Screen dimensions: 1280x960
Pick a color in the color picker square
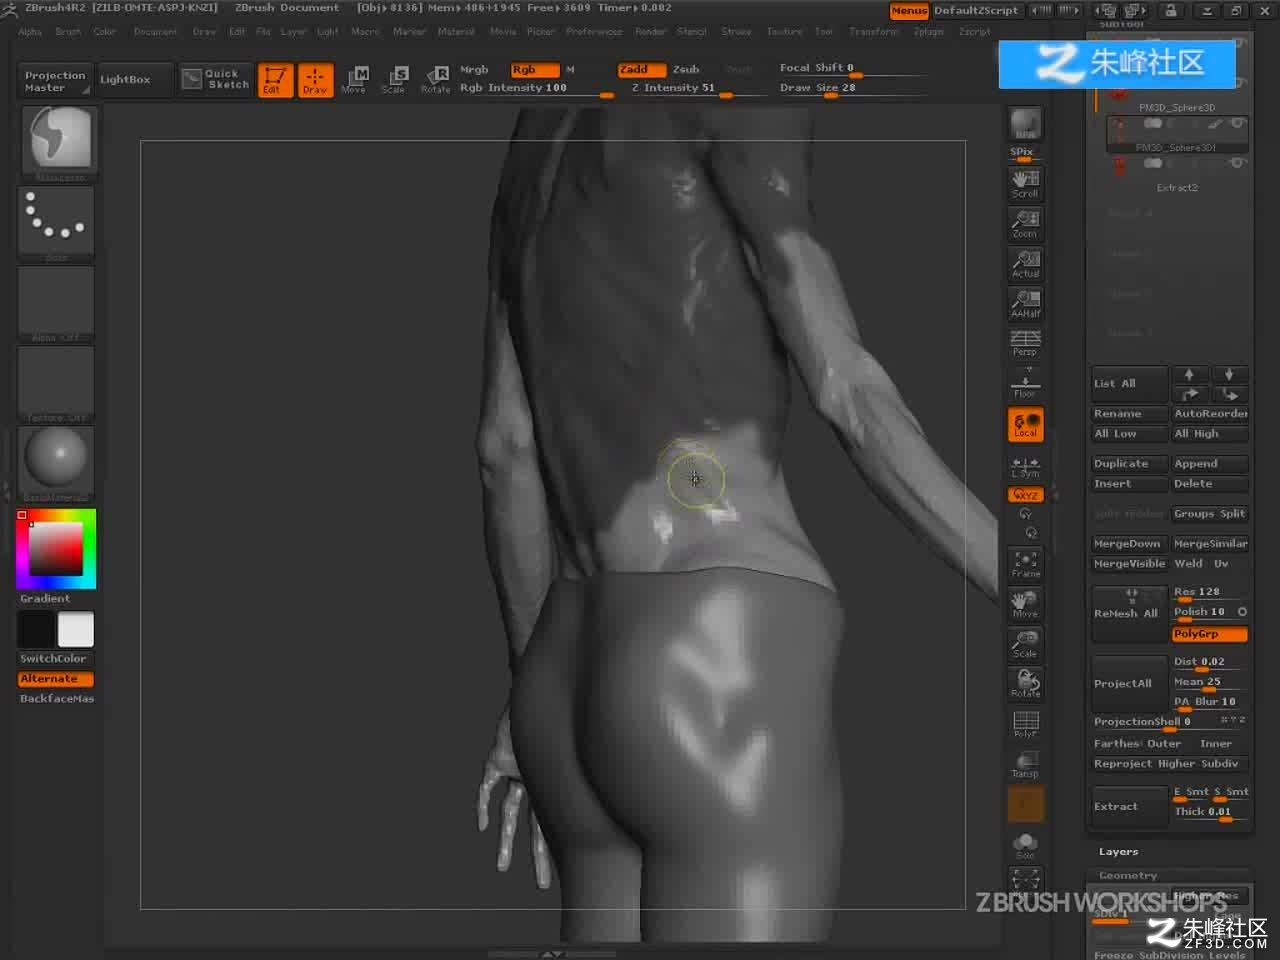[x=55, y=547]
